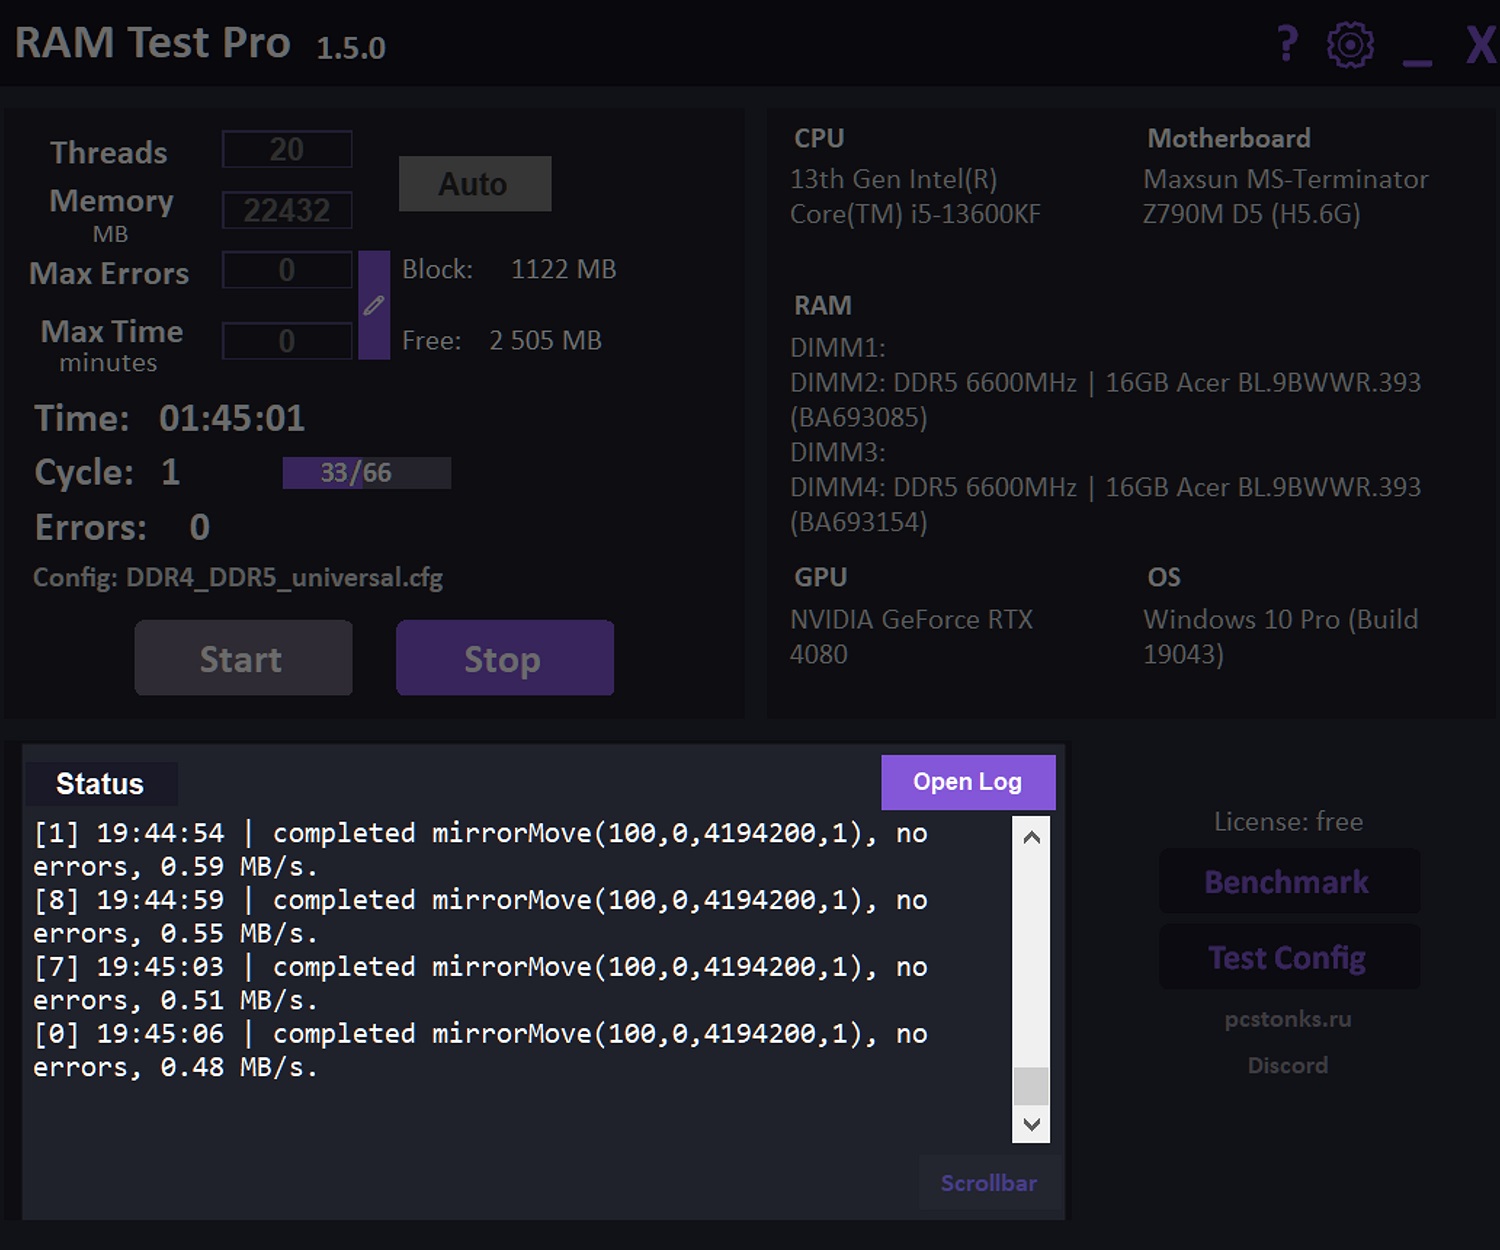This screenshot has width=1500, height=1250.
Task: Click the pencil edit icon beside Max Errors
Action: (374, 305)
